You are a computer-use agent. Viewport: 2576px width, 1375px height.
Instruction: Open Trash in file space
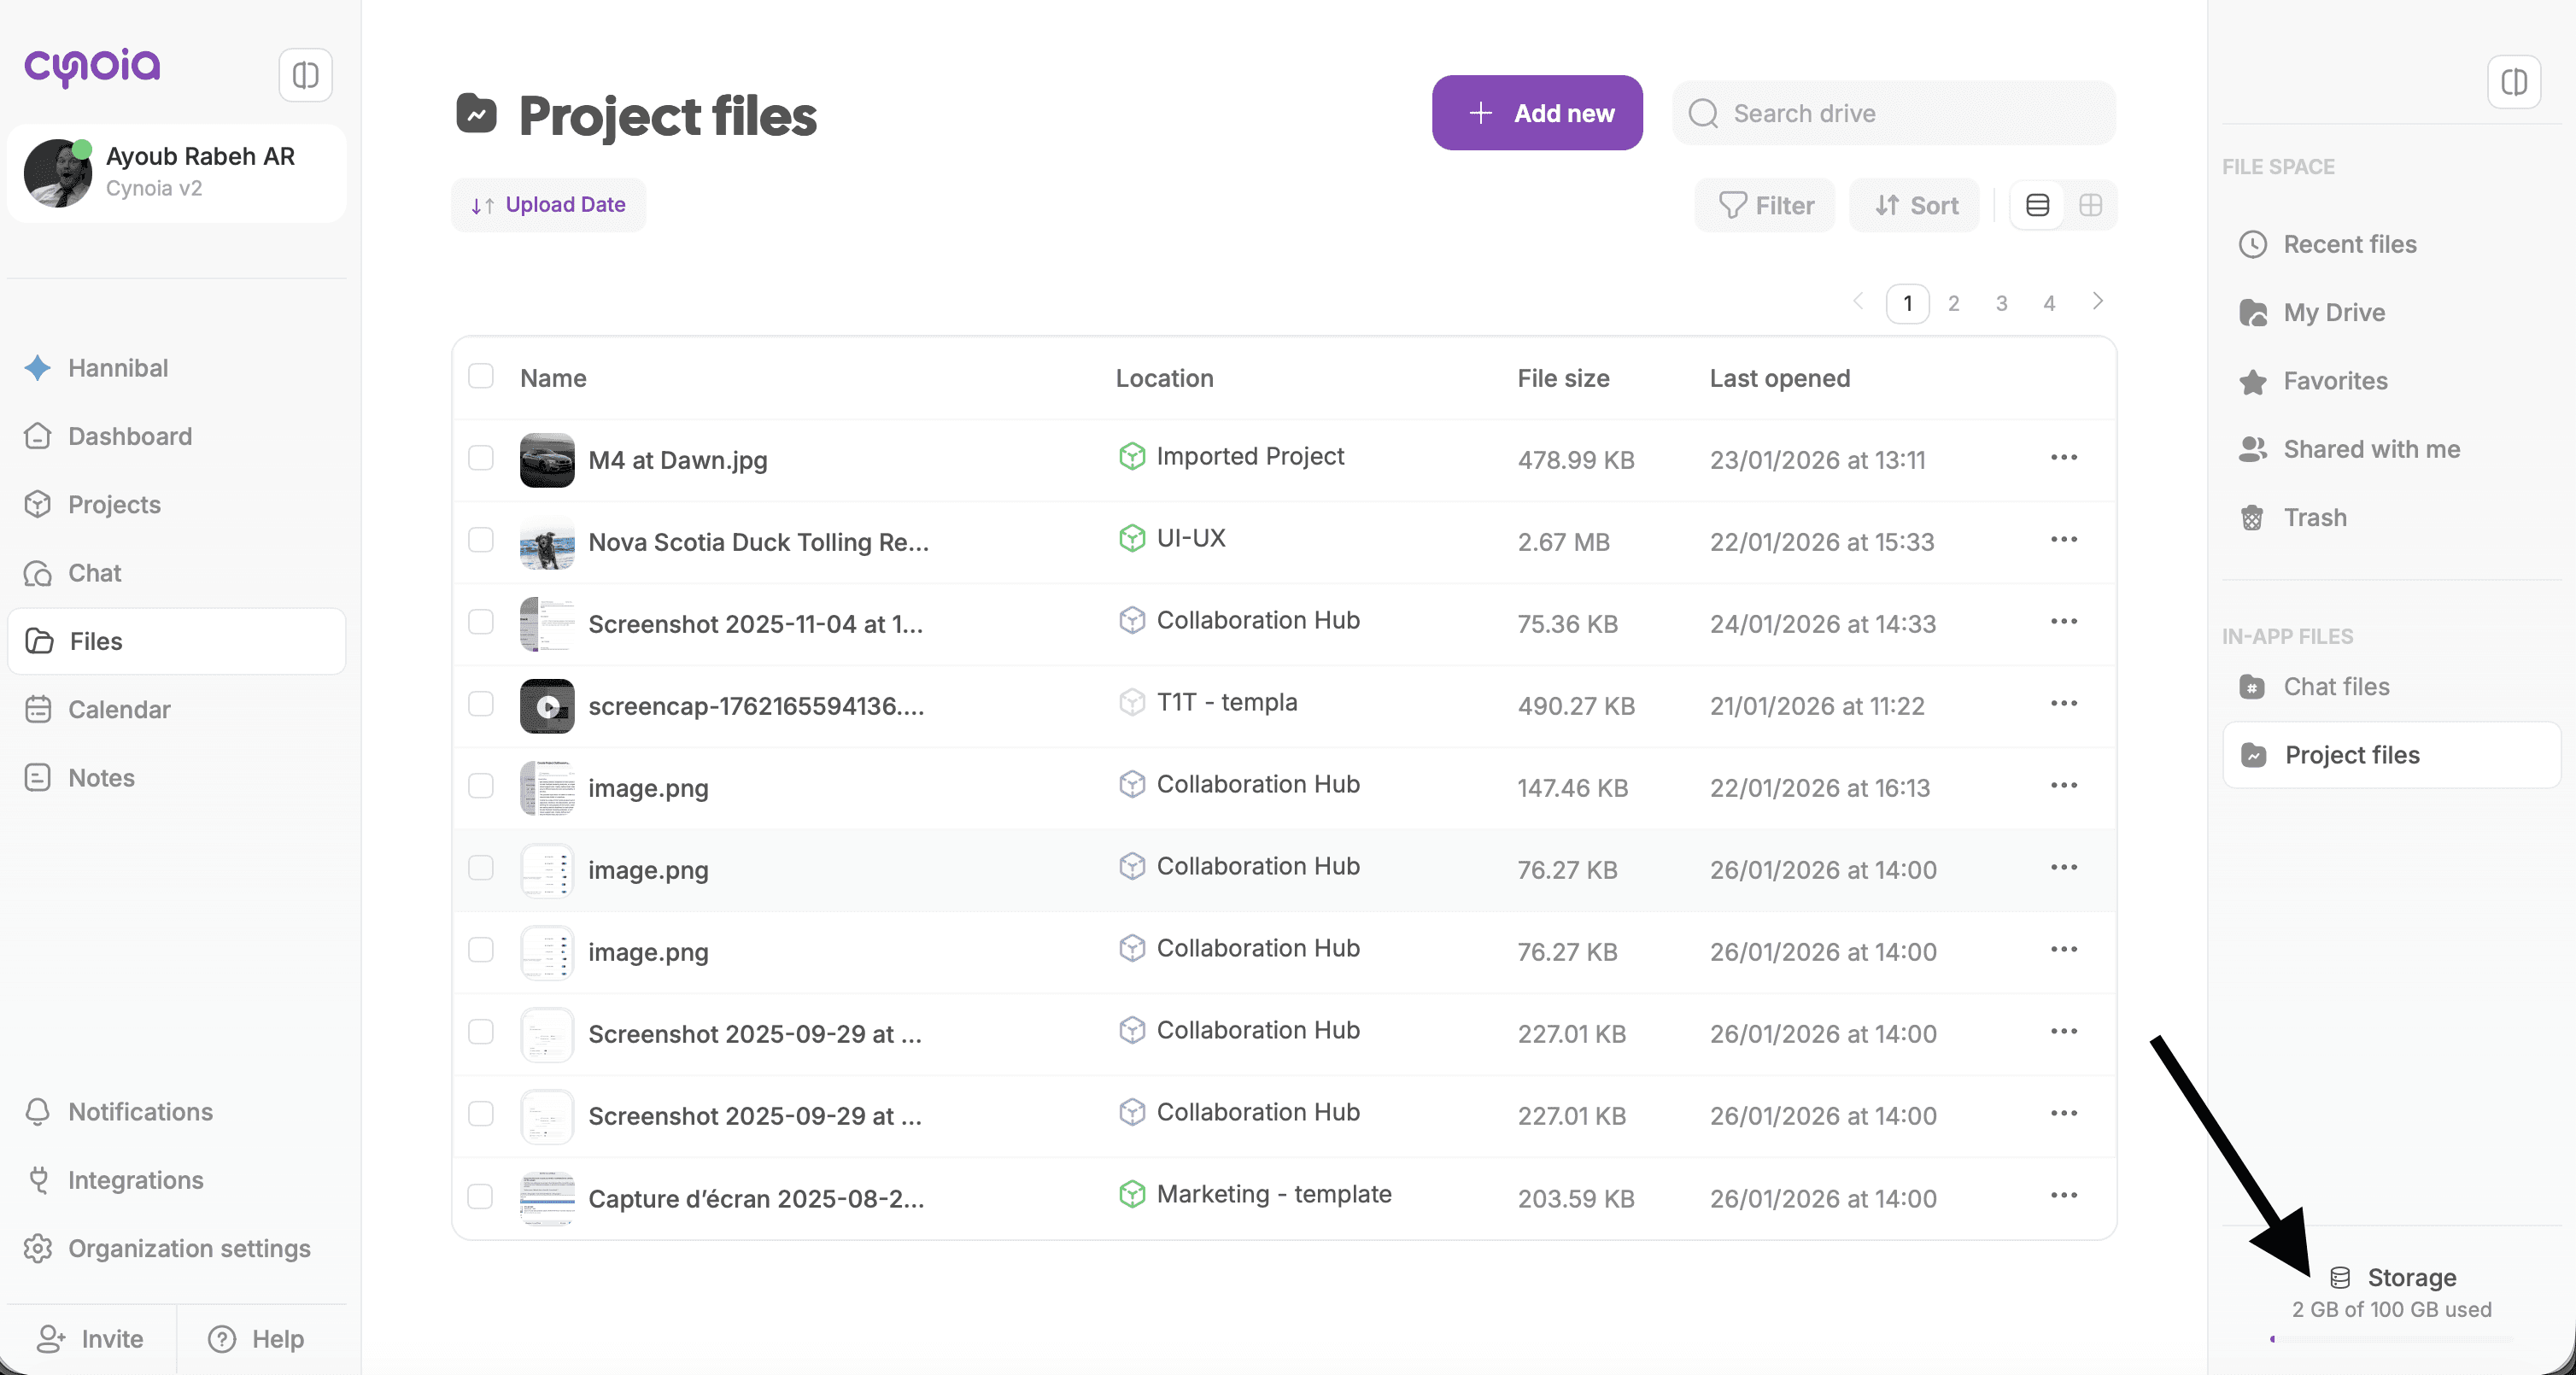pos(2314,517)
